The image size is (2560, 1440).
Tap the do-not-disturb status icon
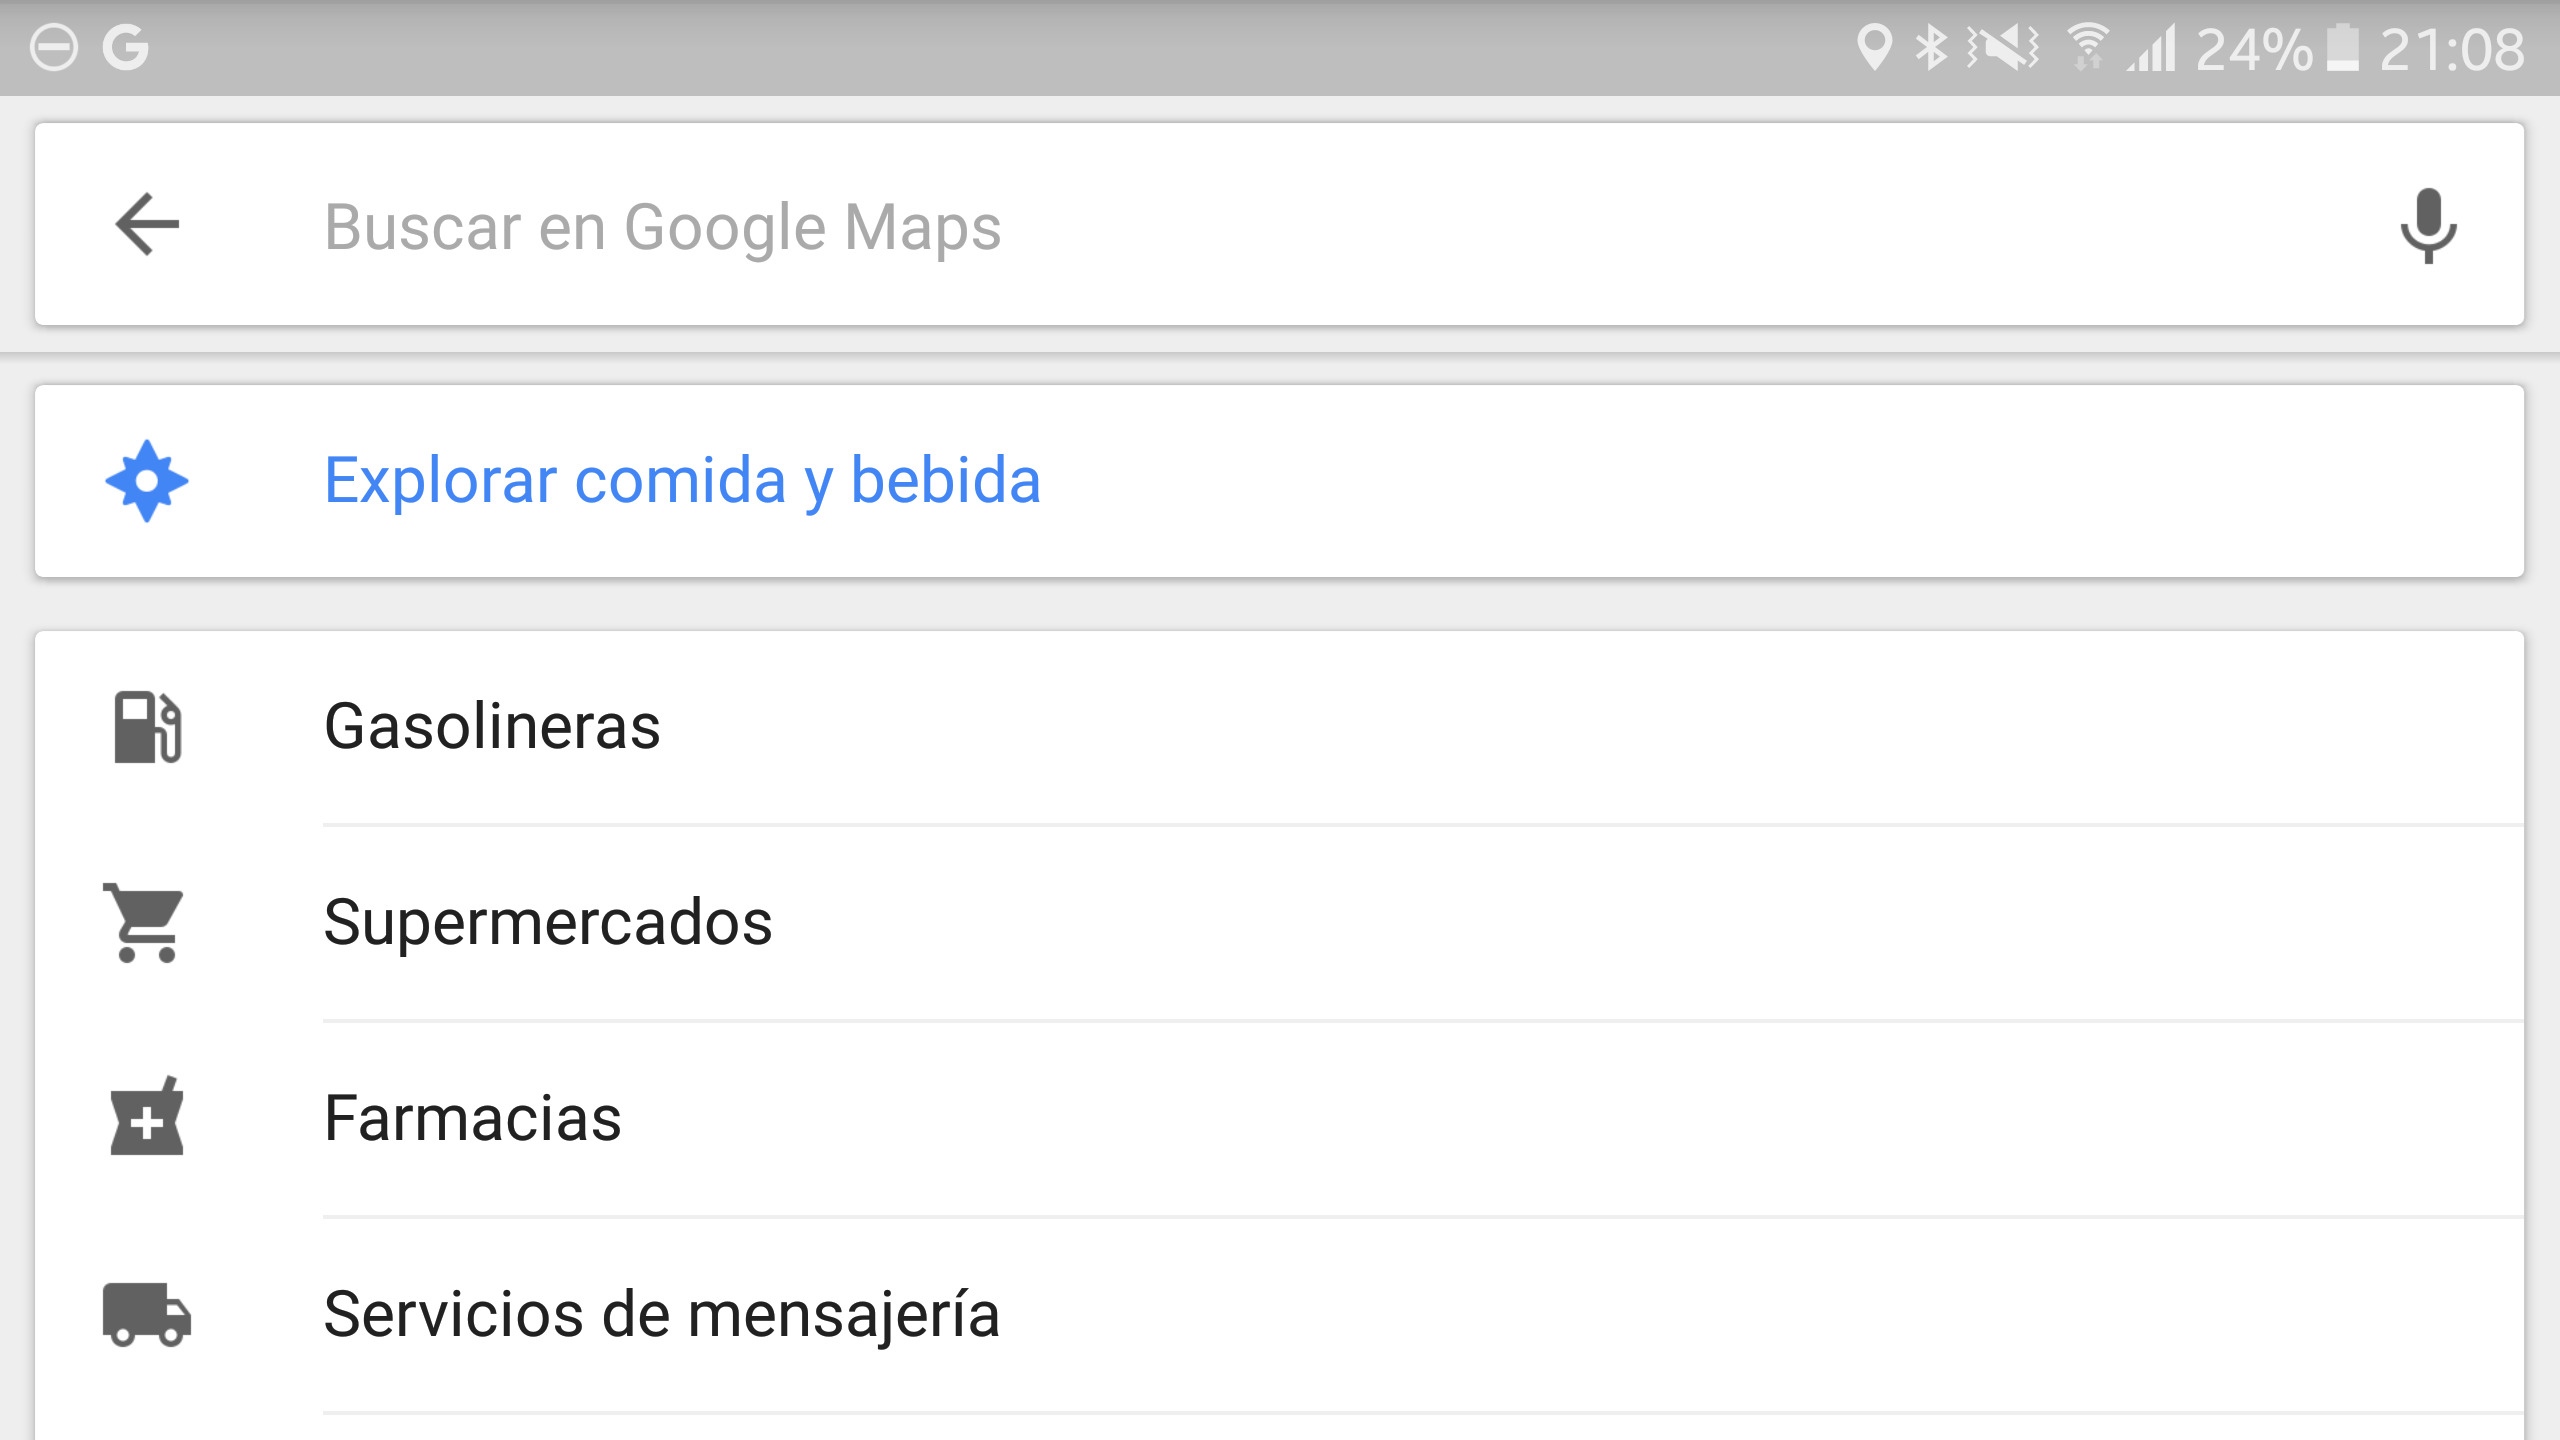pos(53,48)
